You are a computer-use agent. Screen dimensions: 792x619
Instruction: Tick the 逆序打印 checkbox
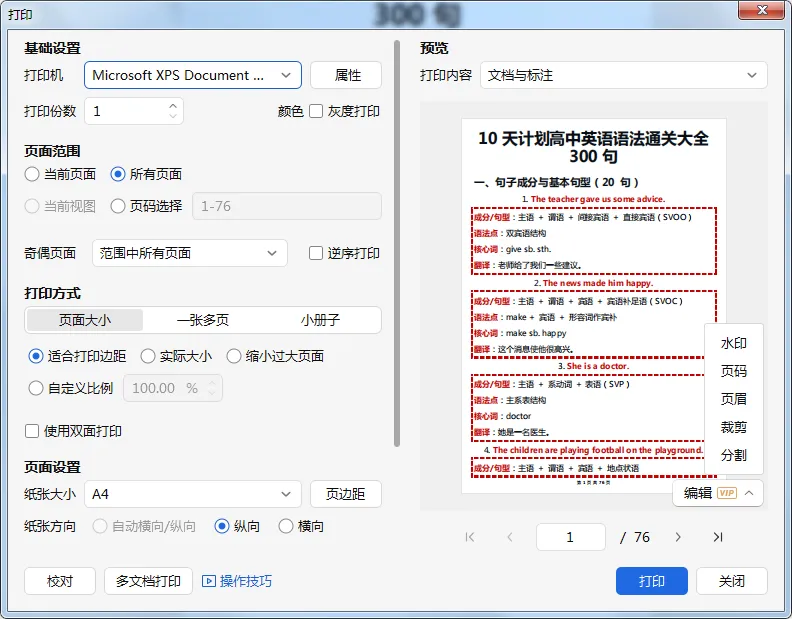(x=316, y=253)
